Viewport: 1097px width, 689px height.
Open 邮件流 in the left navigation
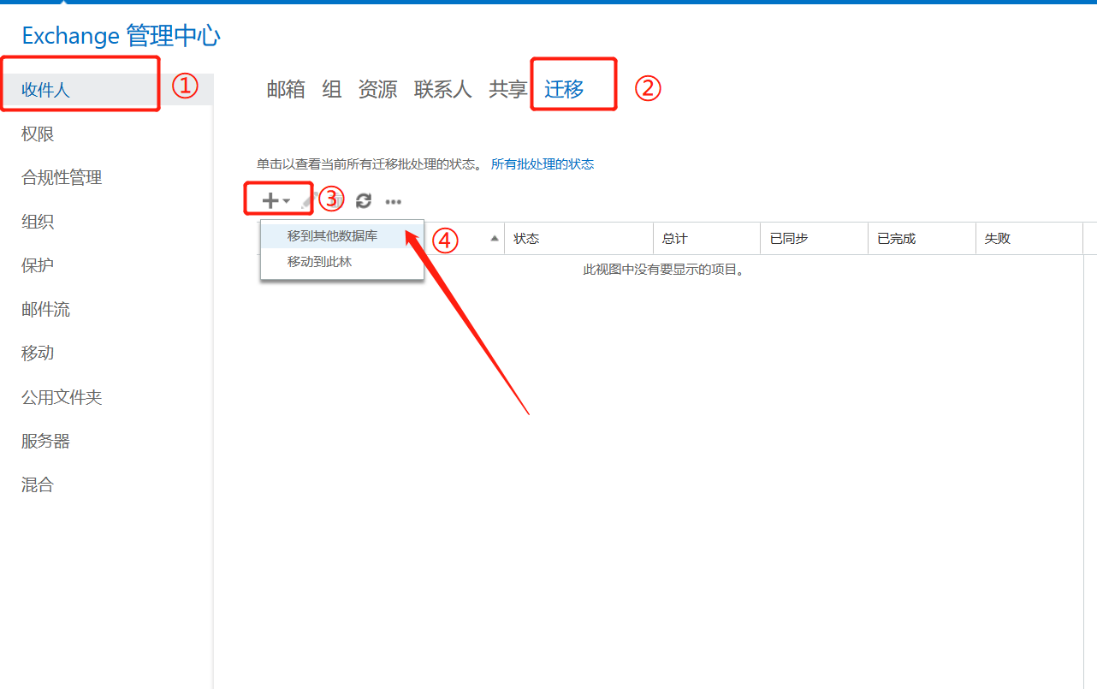click(45, 309)
